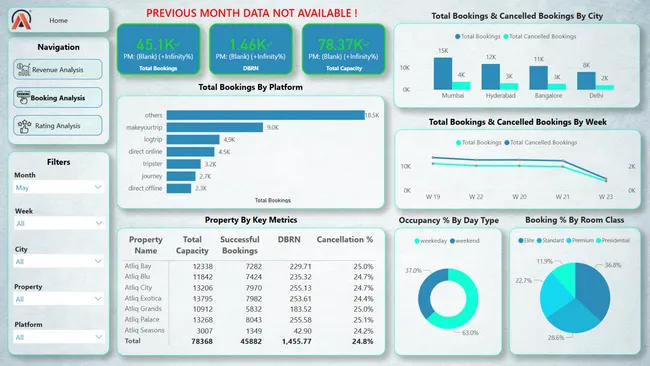Click weekeday legend in occupancy chart
Viewport: 650px width, 366px height.
pyautogui.click(x=430, y=241)
